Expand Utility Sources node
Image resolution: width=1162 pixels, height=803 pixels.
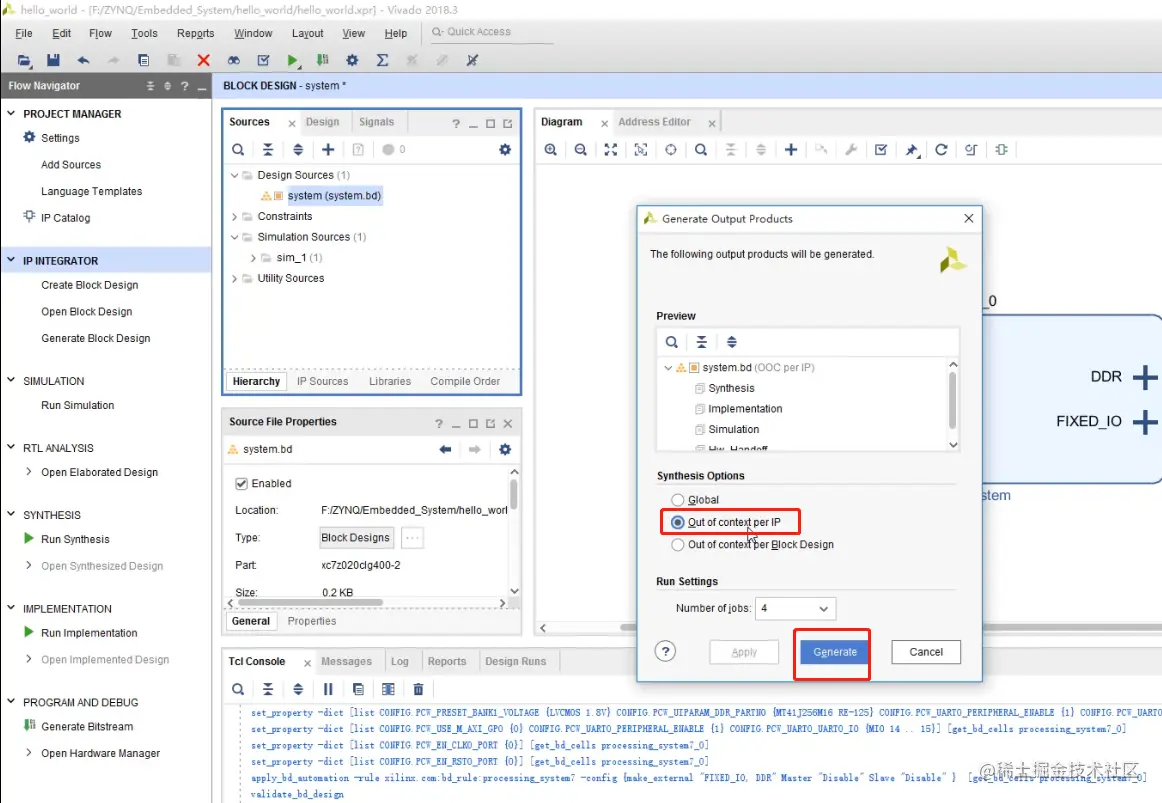tap(234, 279)
